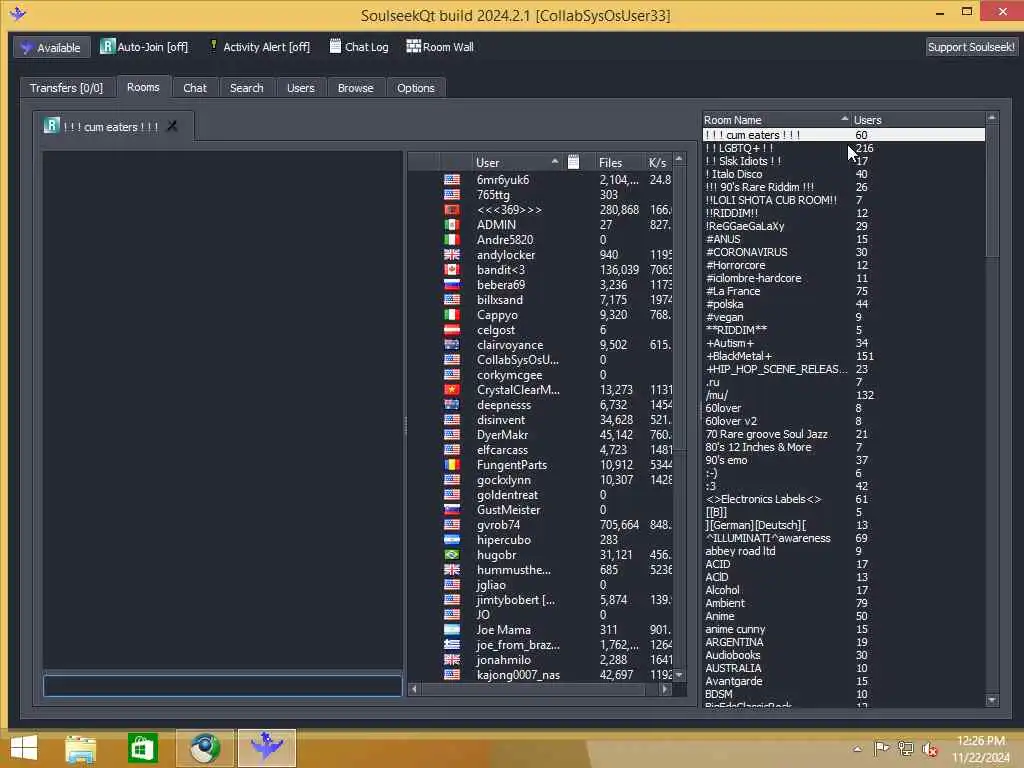The width and height of the screenshot is (1024, 768).
Task: Open File Explorer from taskbar
Action: pyautogui.click(x=80, y=748)
